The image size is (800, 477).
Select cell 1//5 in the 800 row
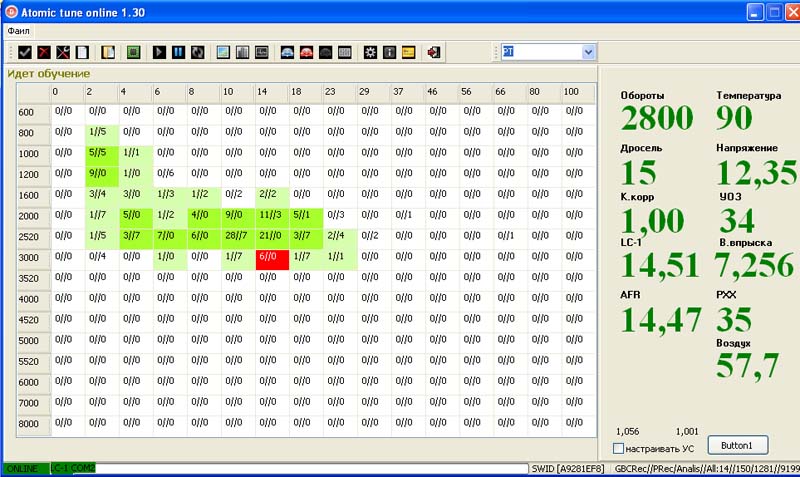tap(102, 135)
